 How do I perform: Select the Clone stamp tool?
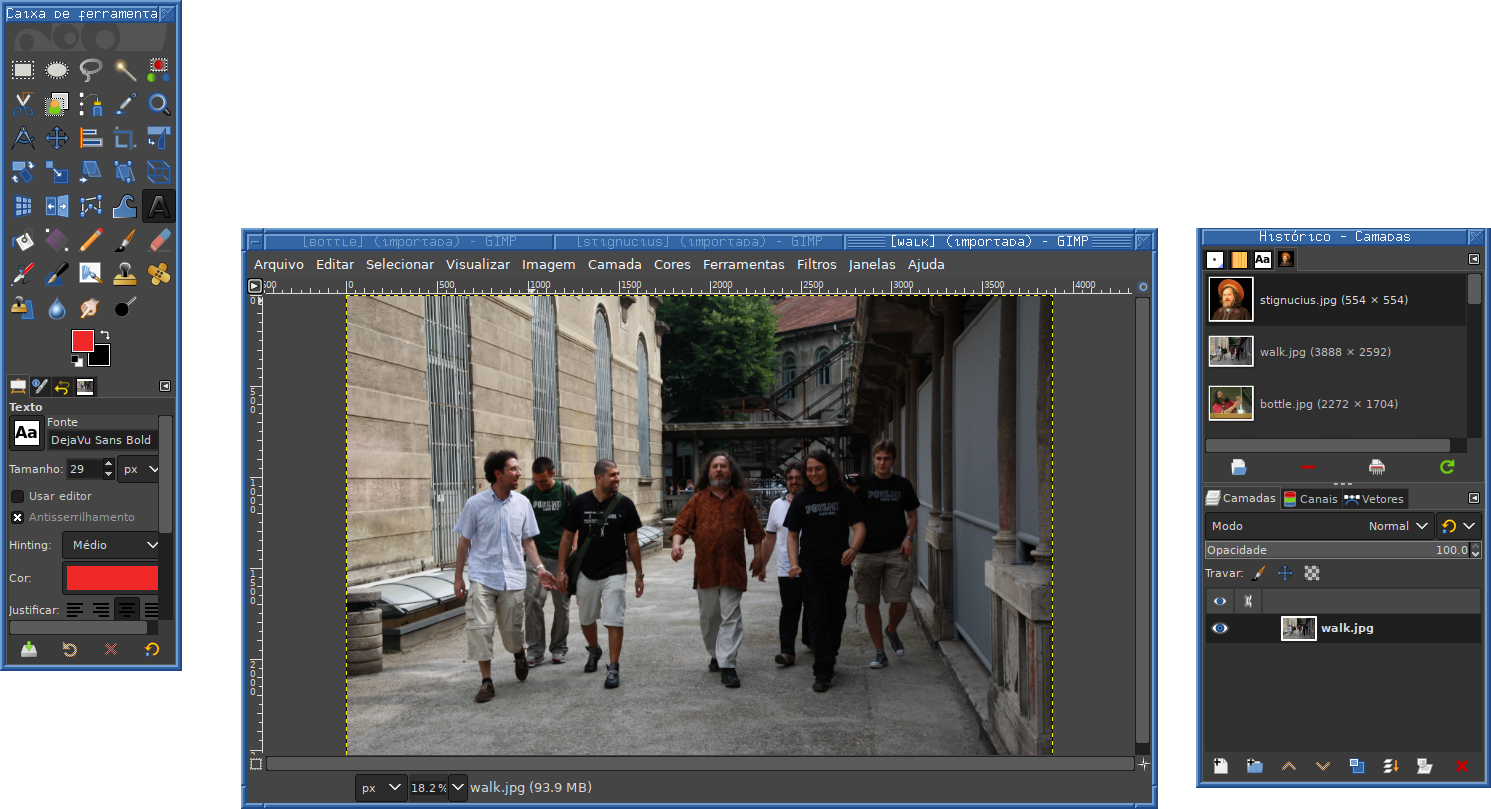pyautogui.click(x=125, y=274)
